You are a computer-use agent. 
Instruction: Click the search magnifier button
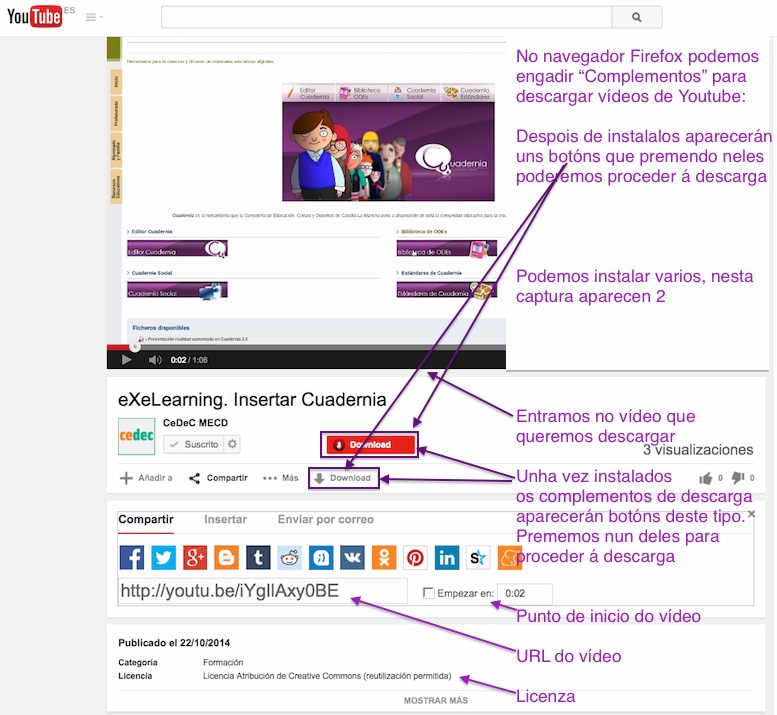(637, 17)
